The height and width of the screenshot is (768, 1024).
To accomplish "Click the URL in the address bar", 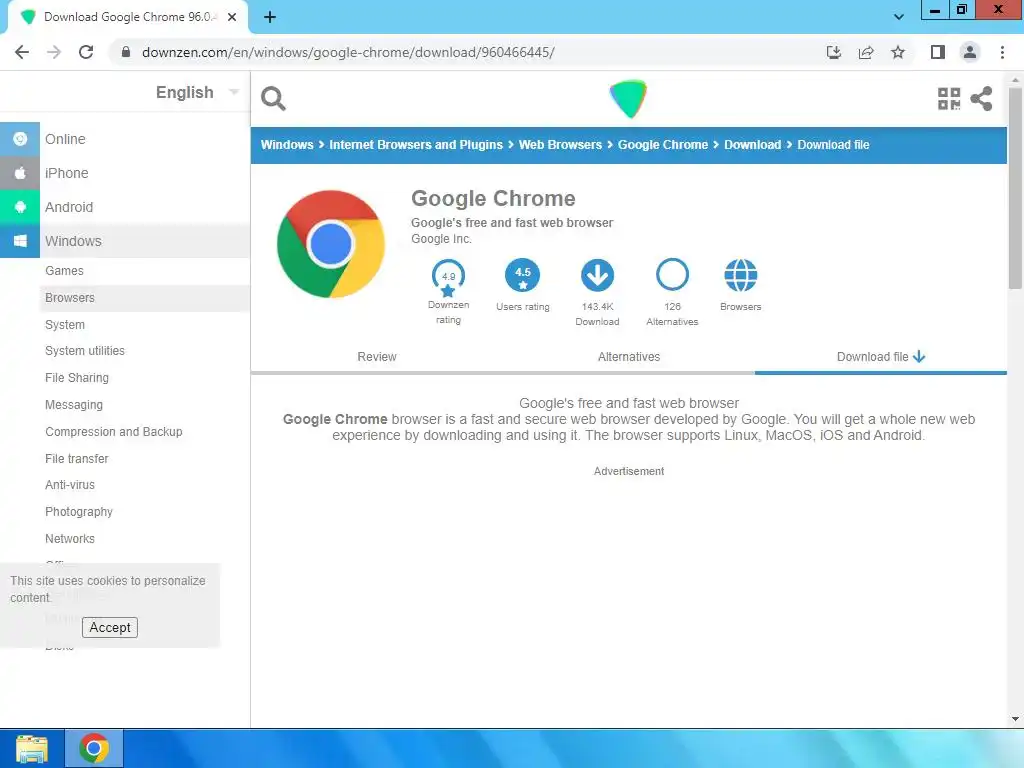I will coord(348,52).
